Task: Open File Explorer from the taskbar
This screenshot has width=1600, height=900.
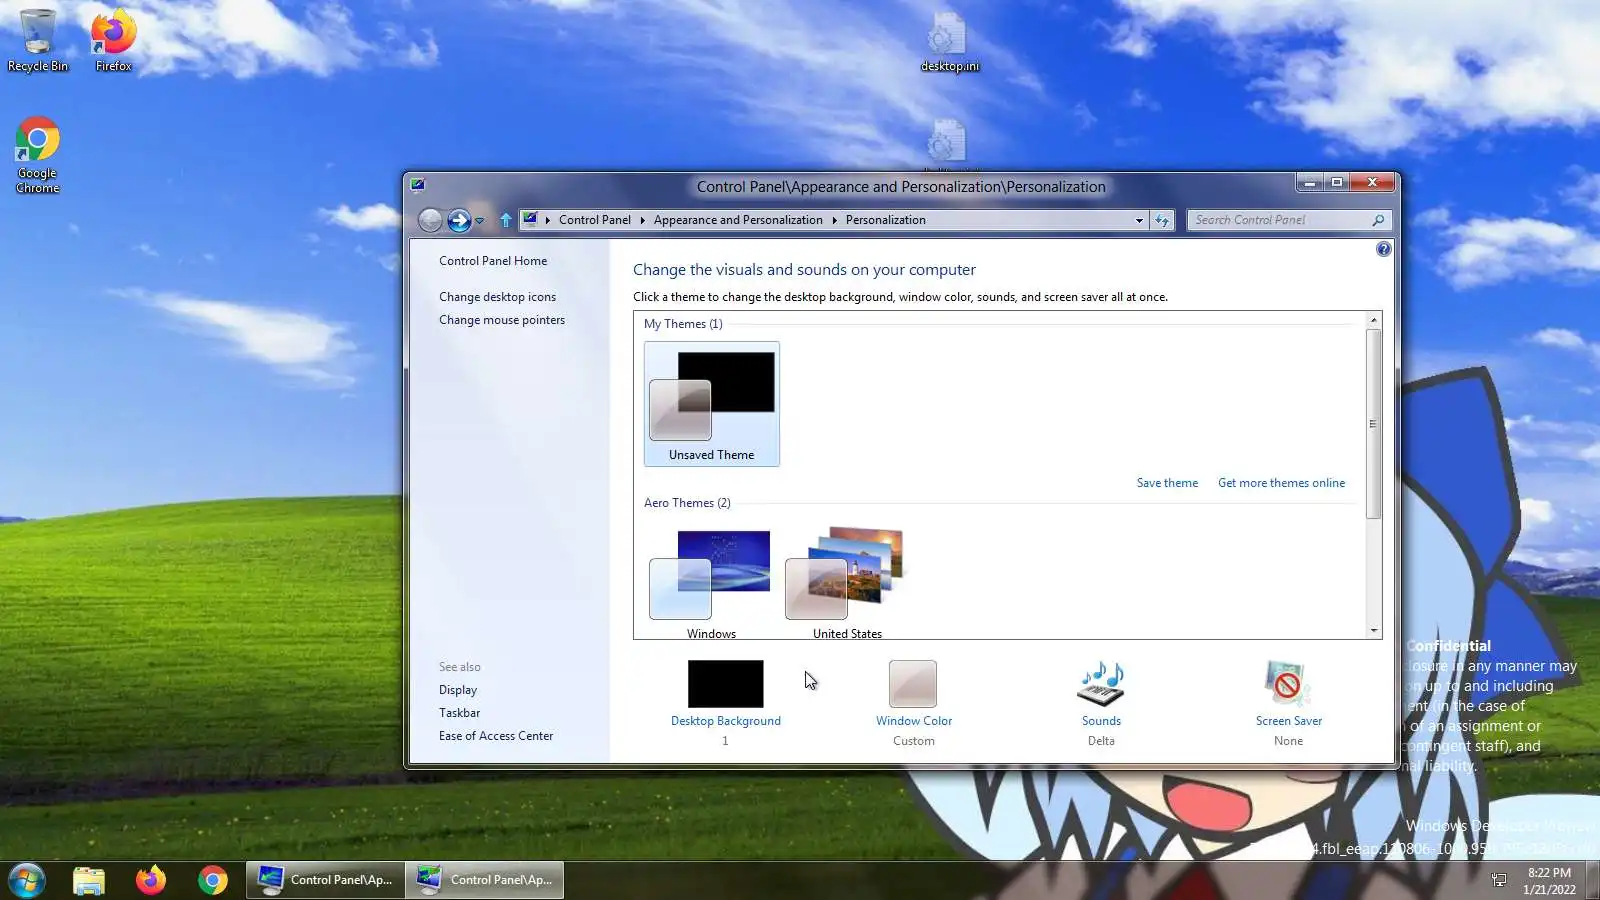Action: [89, 880]
